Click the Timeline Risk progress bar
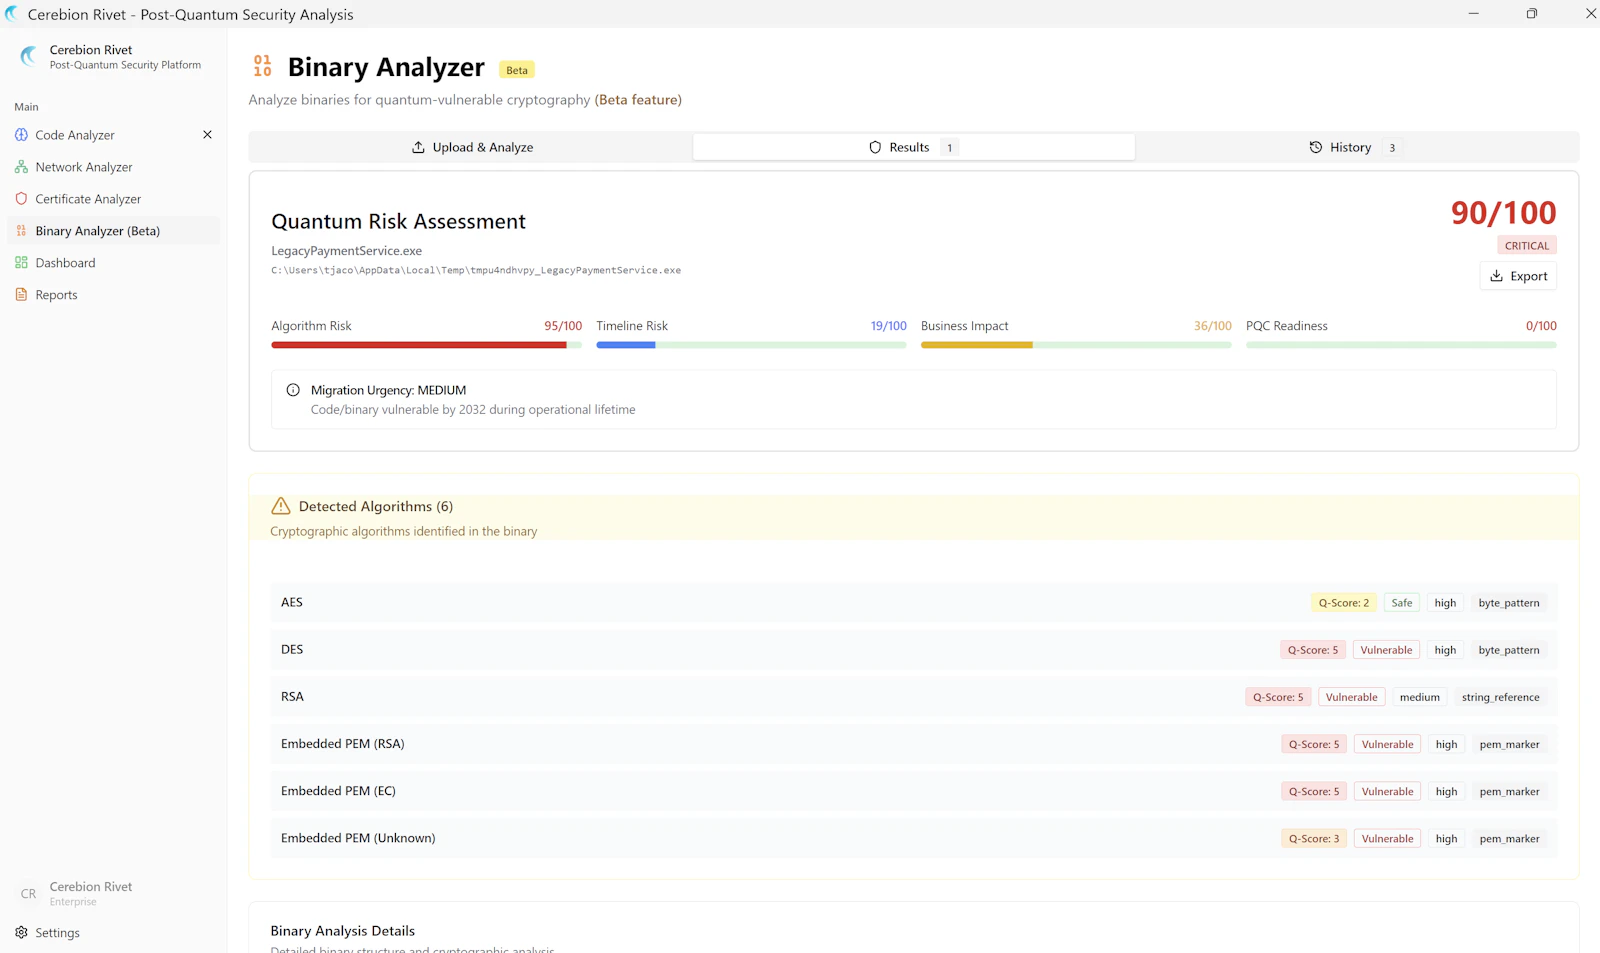Viewport: 1600px width, 953px height. (x=751, y=345)
